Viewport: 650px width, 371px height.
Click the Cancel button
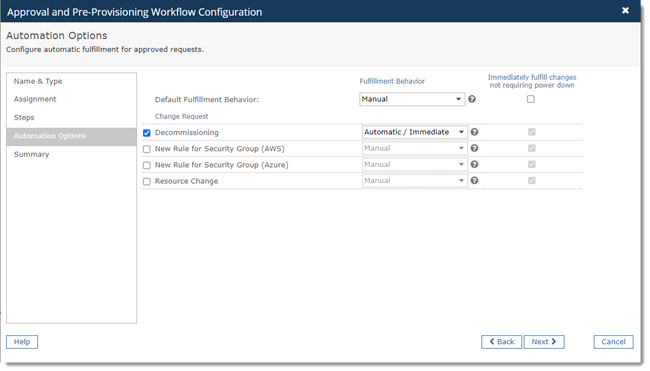[x=613, y=342]
